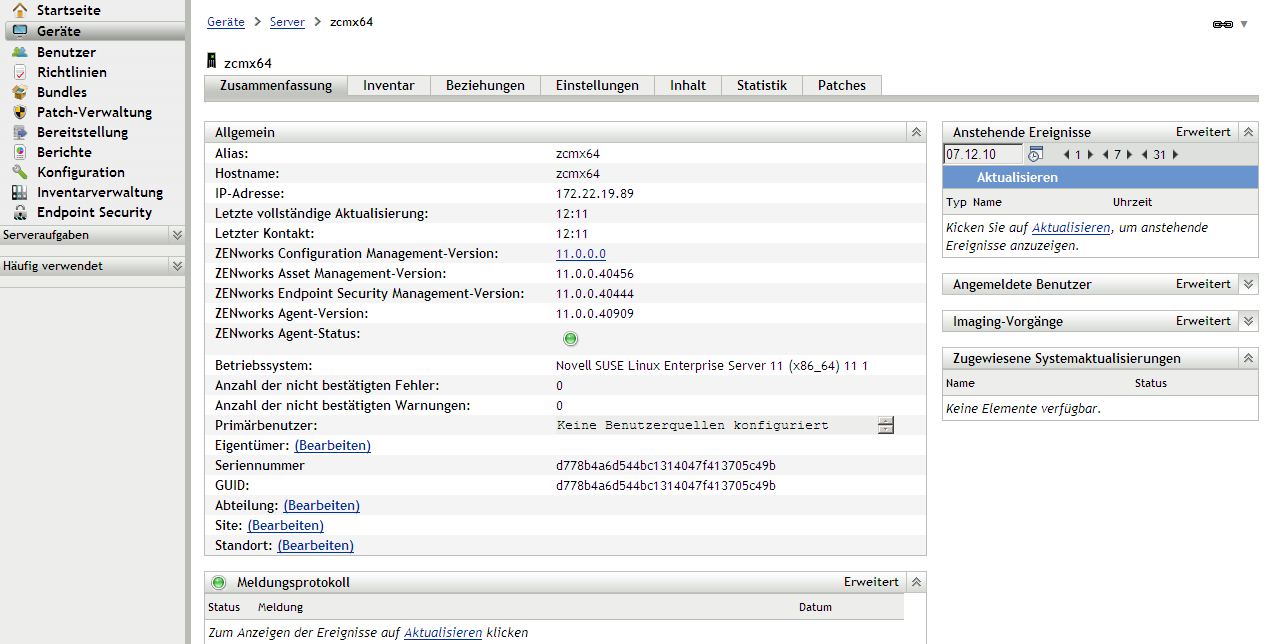Click the Bundles package icon
The image size is (1270, 644).
click(20, 92)
